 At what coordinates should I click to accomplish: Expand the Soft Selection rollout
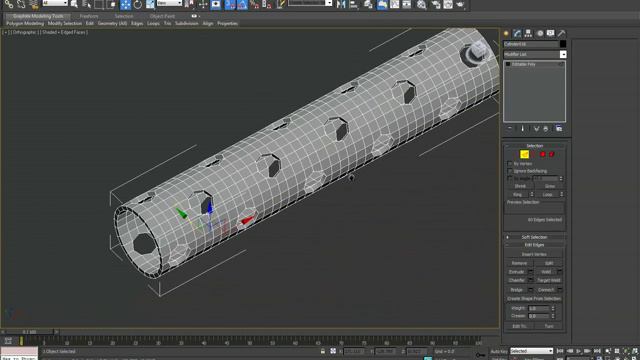point(534,237)
